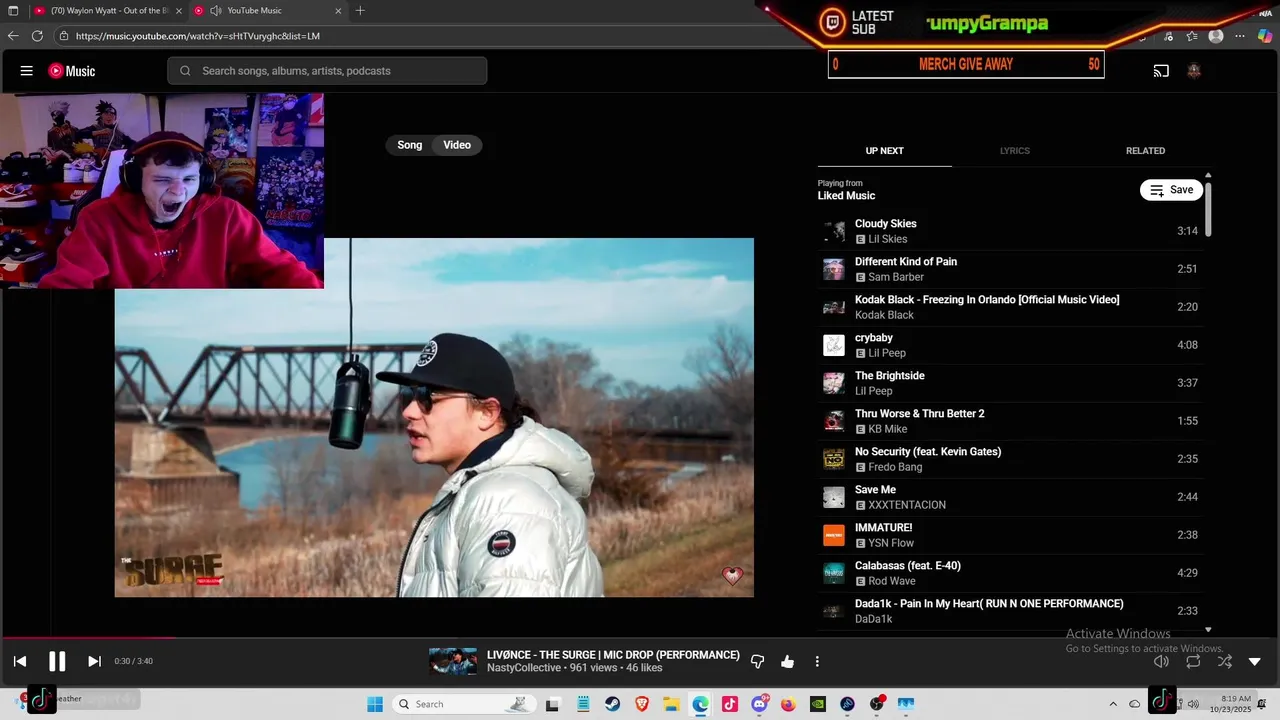Open the Rod Wave artist link
The image size is (1280, 720).
click(x=892, y=581)
